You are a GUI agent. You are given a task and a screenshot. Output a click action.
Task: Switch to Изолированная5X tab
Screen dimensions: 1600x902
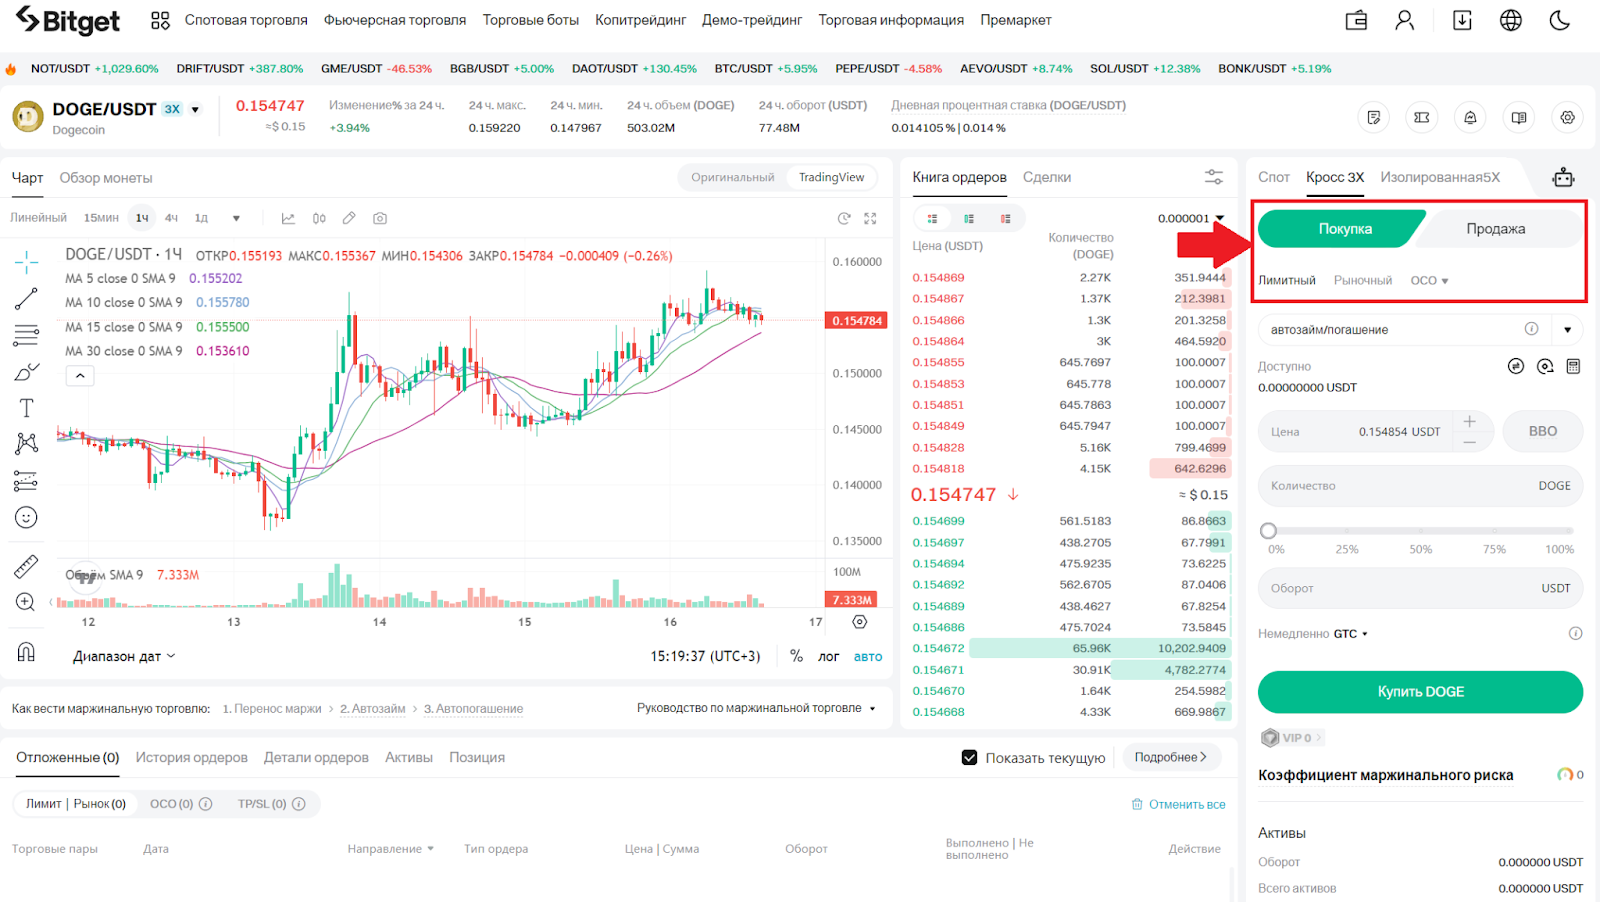[x=1440, y=177]
